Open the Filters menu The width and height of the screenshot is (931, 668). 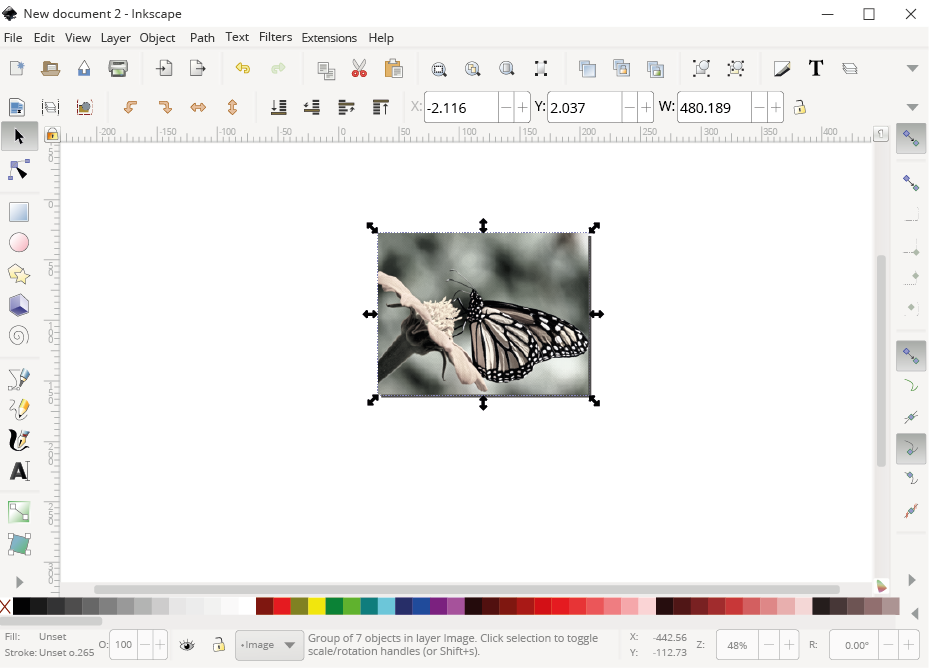tap(275, 37)
